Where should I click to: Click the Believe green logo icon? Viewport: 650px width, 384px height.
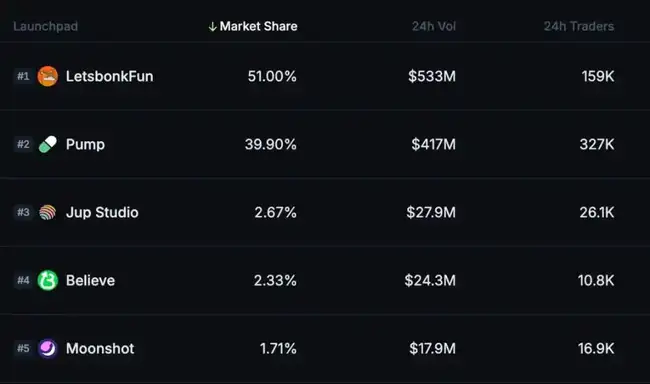point(48,280)
